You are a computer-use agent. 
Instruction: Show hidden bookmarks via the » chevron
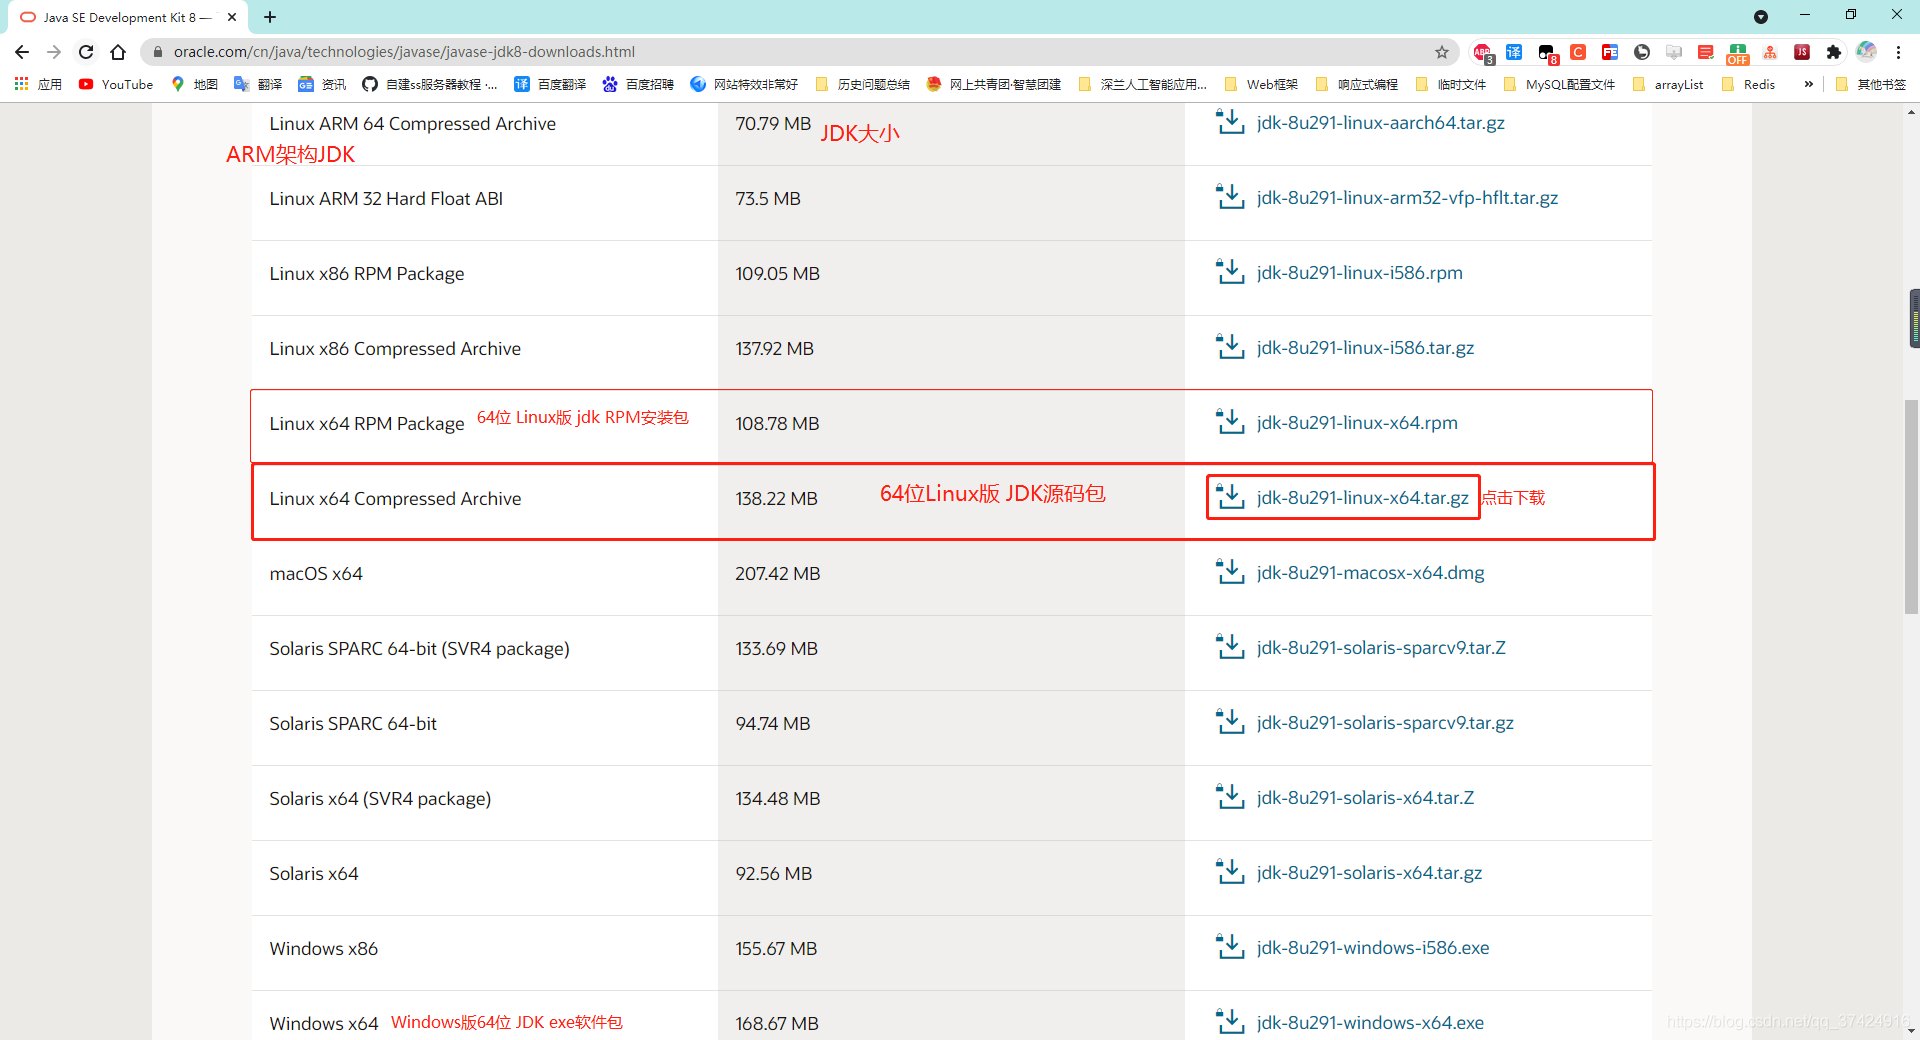(x=1808, y=84)
